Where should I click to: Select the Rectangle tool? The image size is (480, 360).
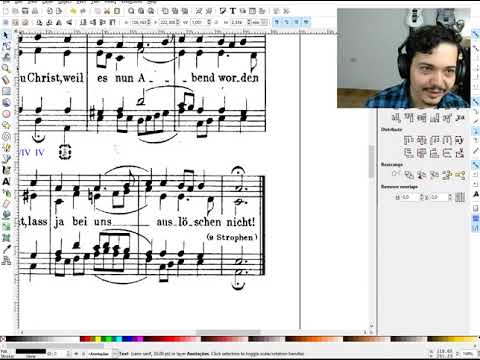[6, 91]
